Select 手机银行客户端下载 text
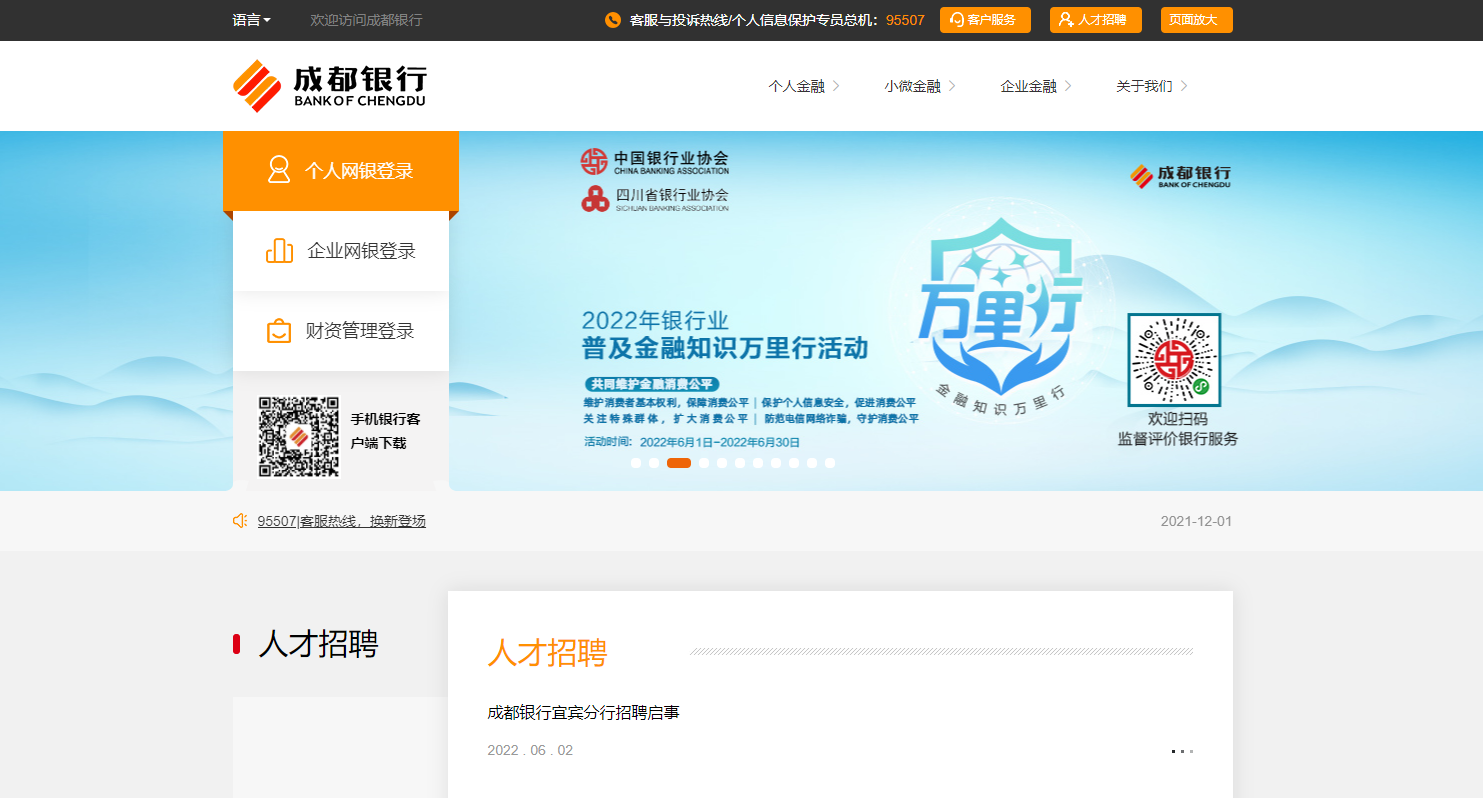 (385, 431)
